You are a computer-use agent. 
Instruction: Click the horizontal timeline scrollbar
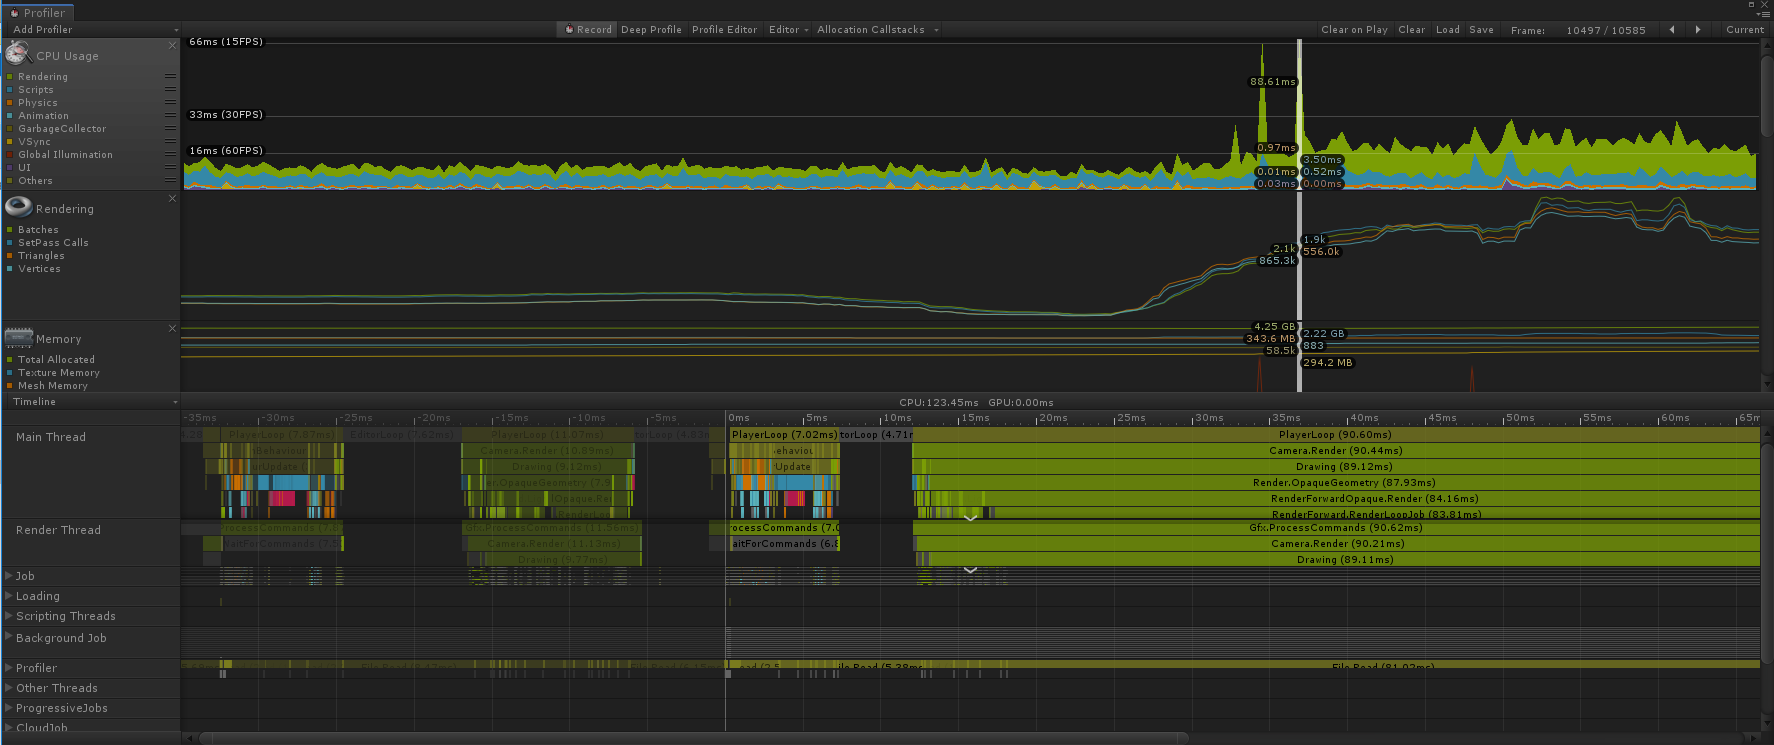click(694, 738)
